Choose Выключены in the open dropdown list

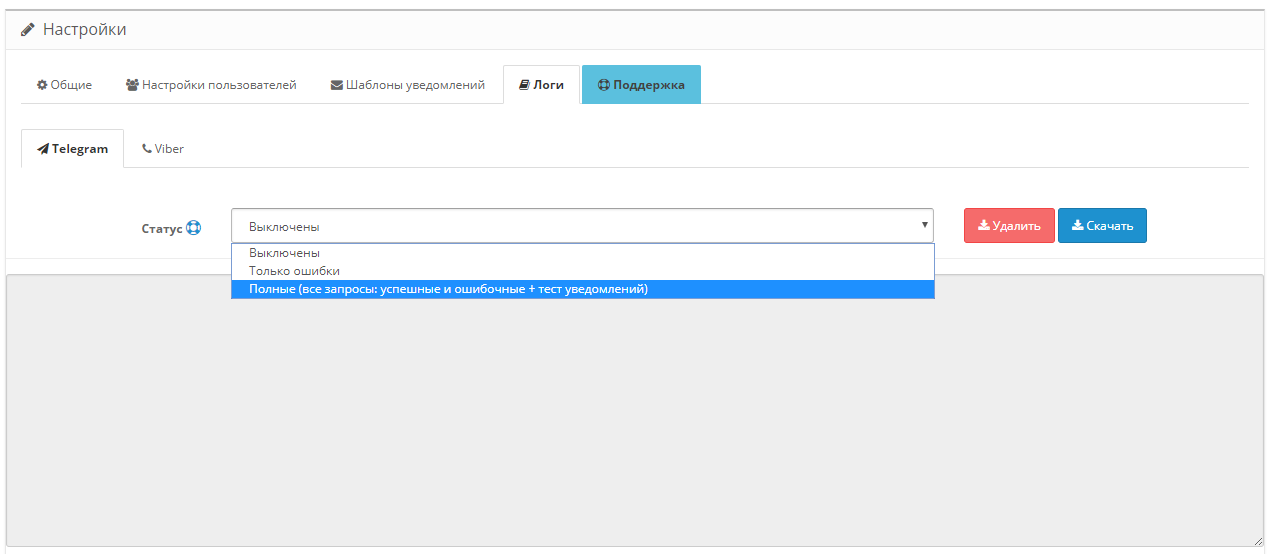point(284,253)
